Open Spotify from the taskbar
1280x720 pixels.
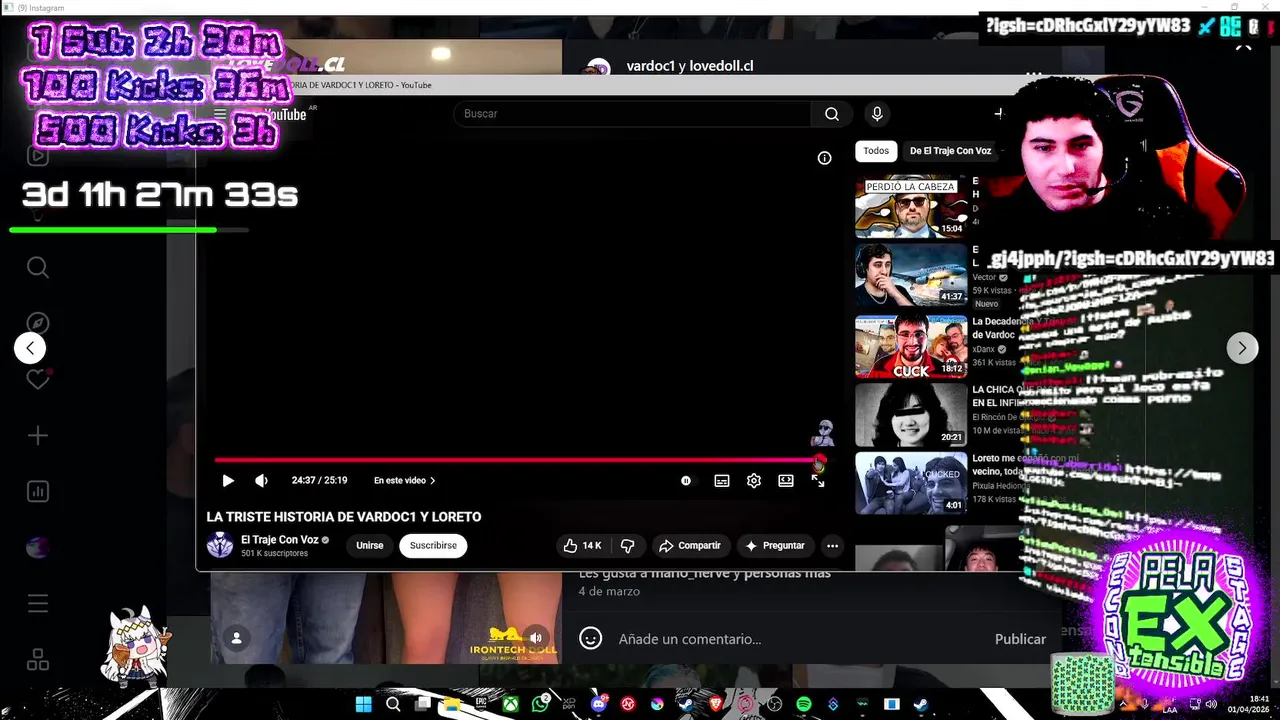(x=804, y=704)
